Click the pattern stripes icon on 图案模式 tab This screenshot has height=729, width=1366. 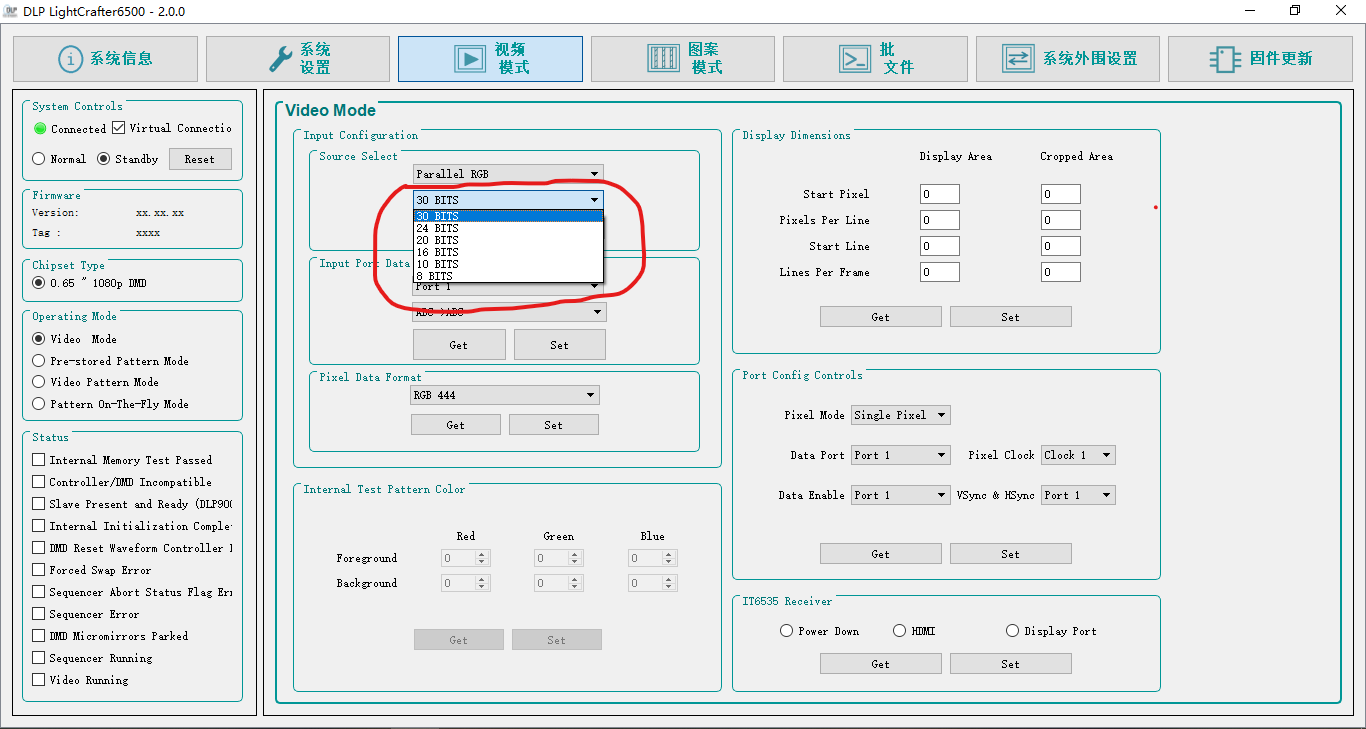click(663, 59)
